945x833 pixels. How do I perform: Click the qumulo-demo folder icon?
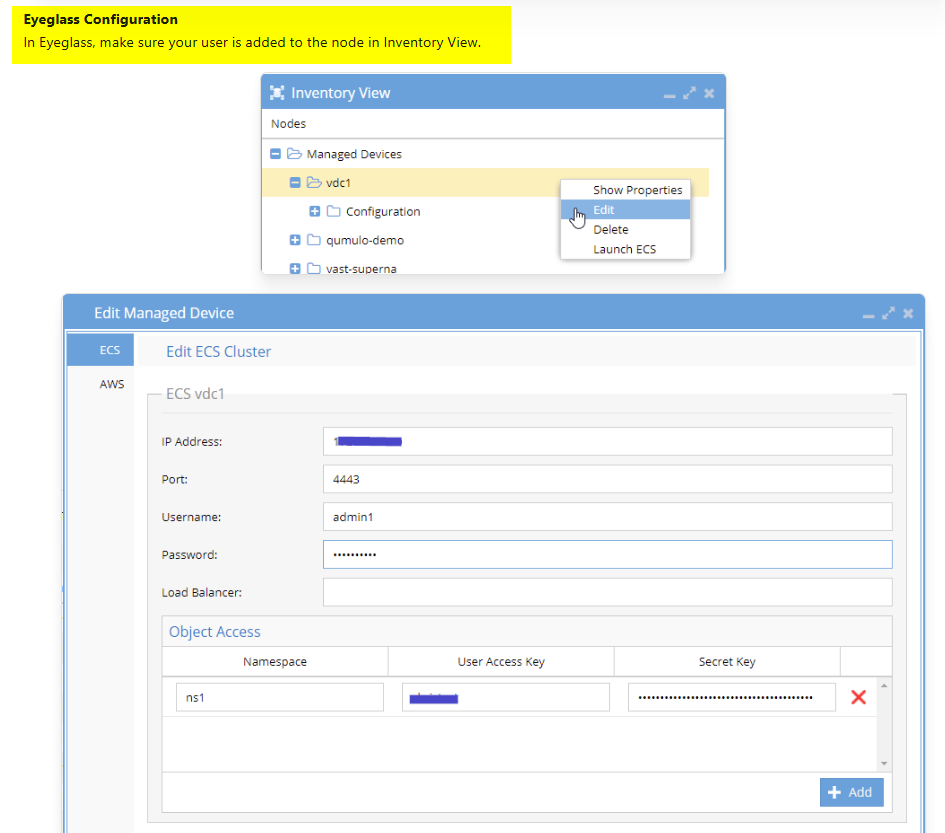[314, 240]
